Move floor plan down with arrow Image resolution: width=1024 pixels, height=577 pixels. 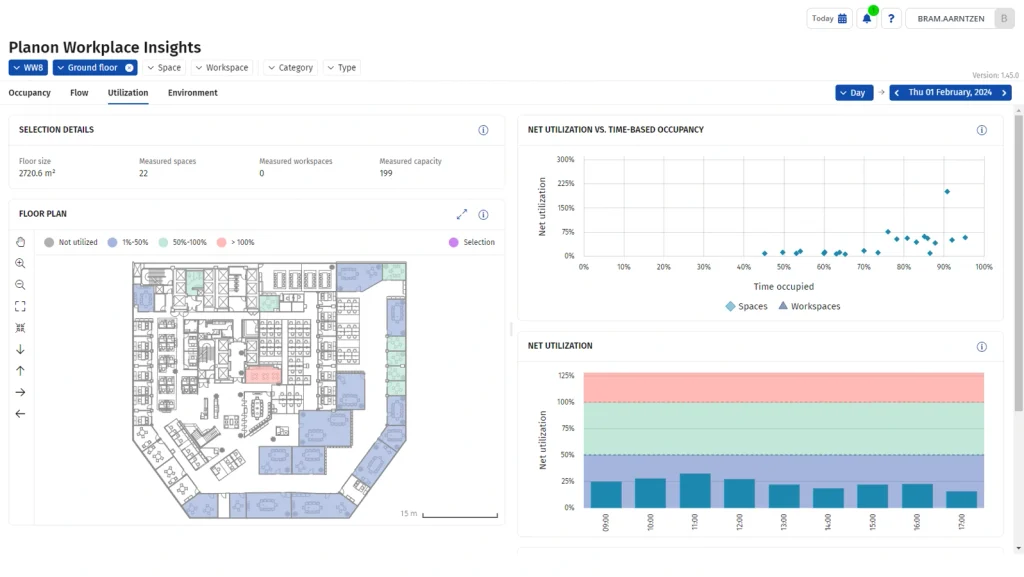click(20, 349)
